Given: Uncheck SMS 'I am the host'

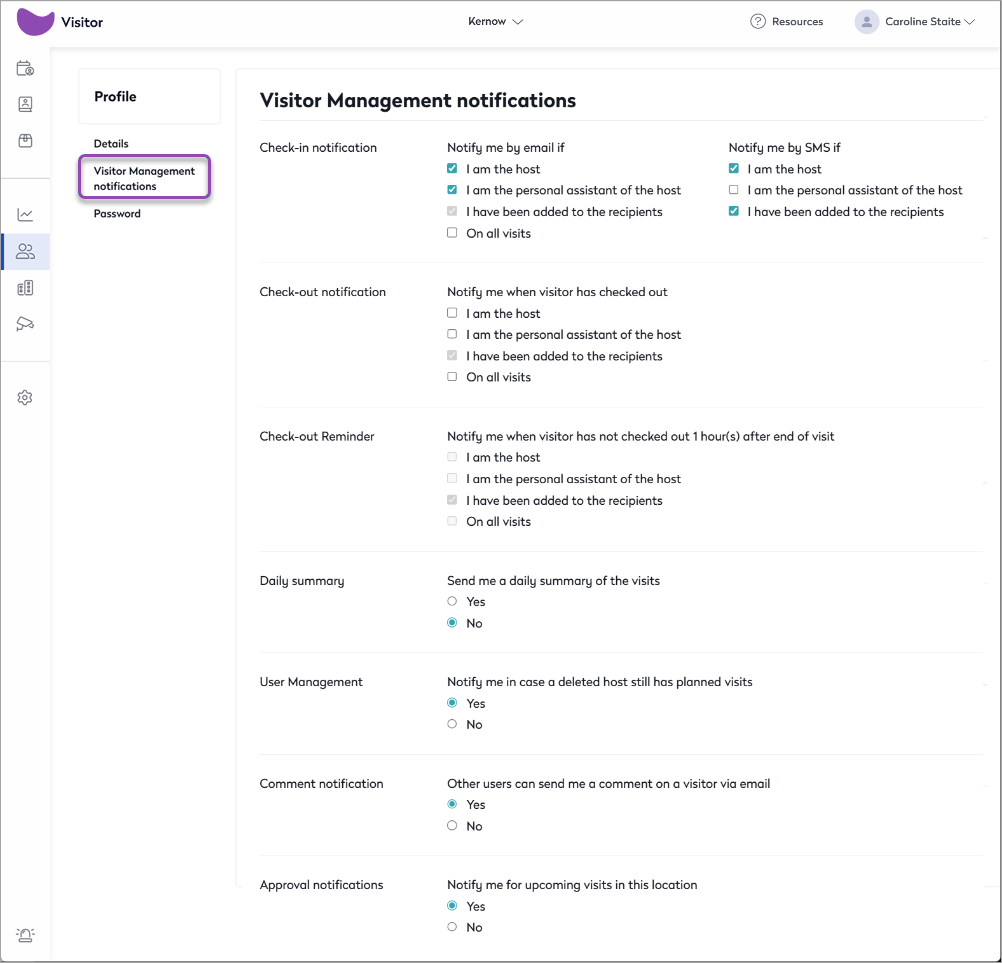Looking at the screenshot, I should coord(734,168).
